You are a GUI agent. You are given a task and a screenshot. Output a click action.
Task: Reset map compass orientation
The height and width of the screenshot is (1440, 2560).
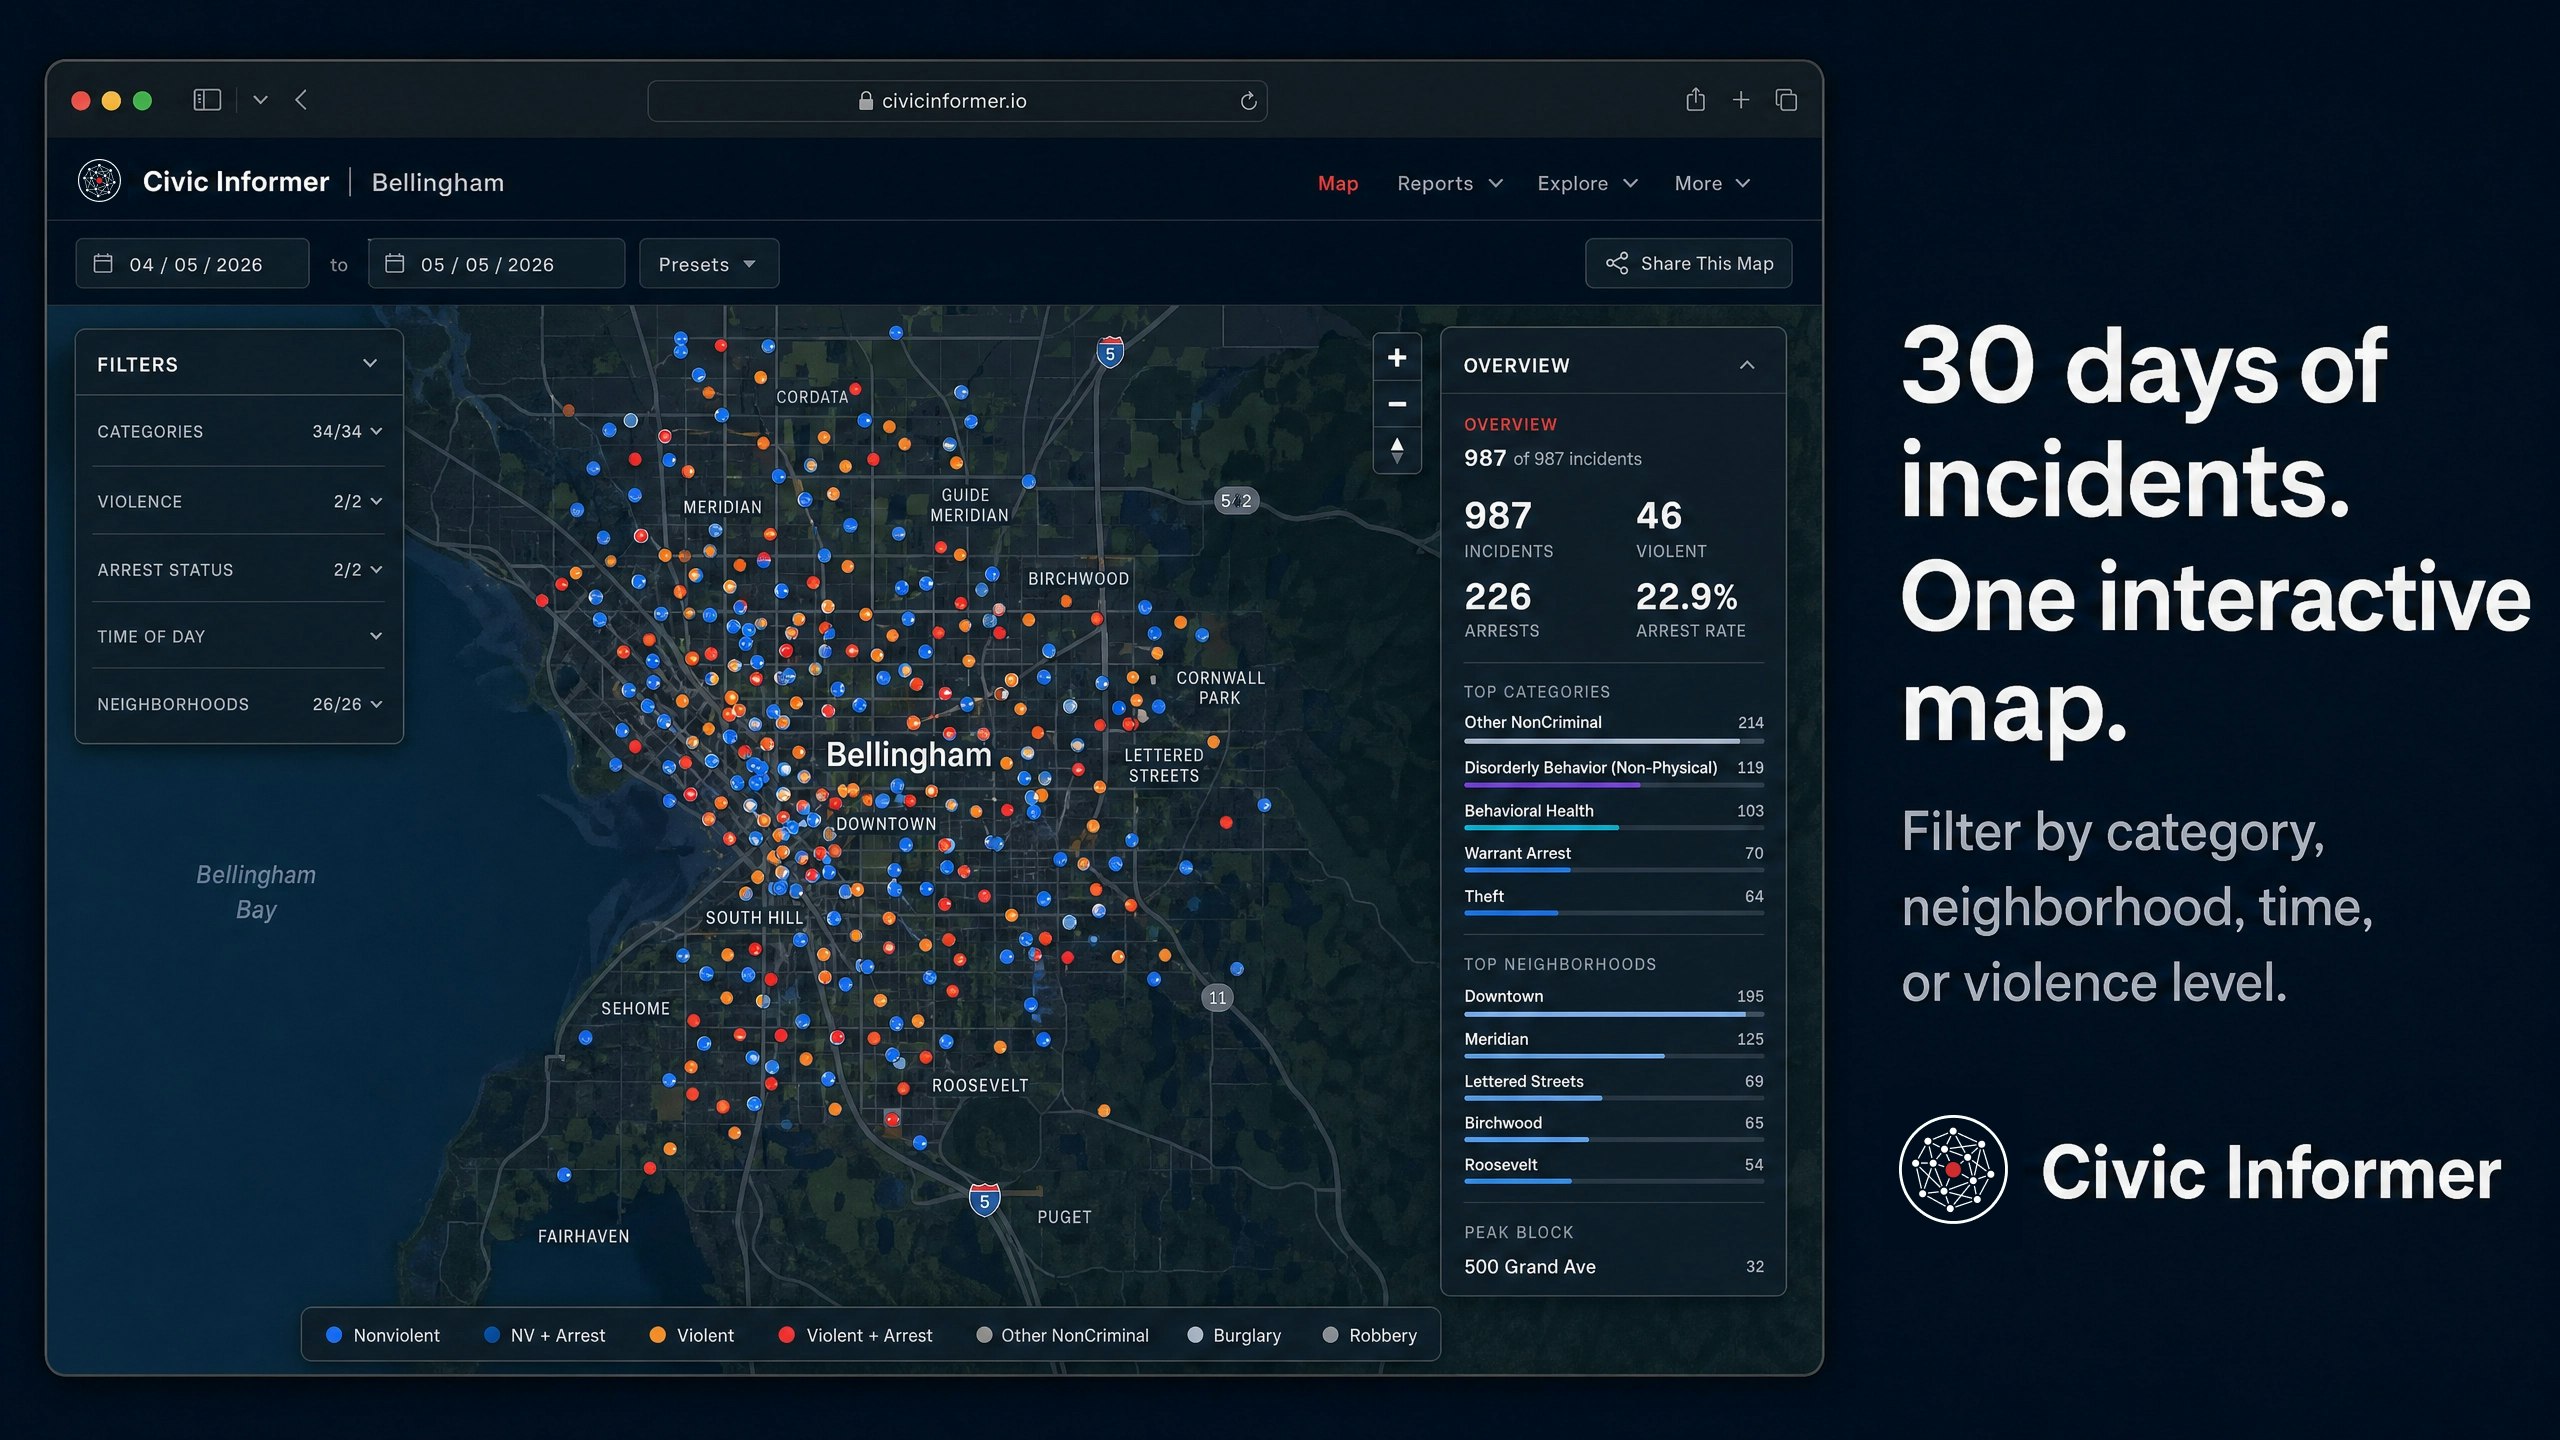pos(1397,450)
